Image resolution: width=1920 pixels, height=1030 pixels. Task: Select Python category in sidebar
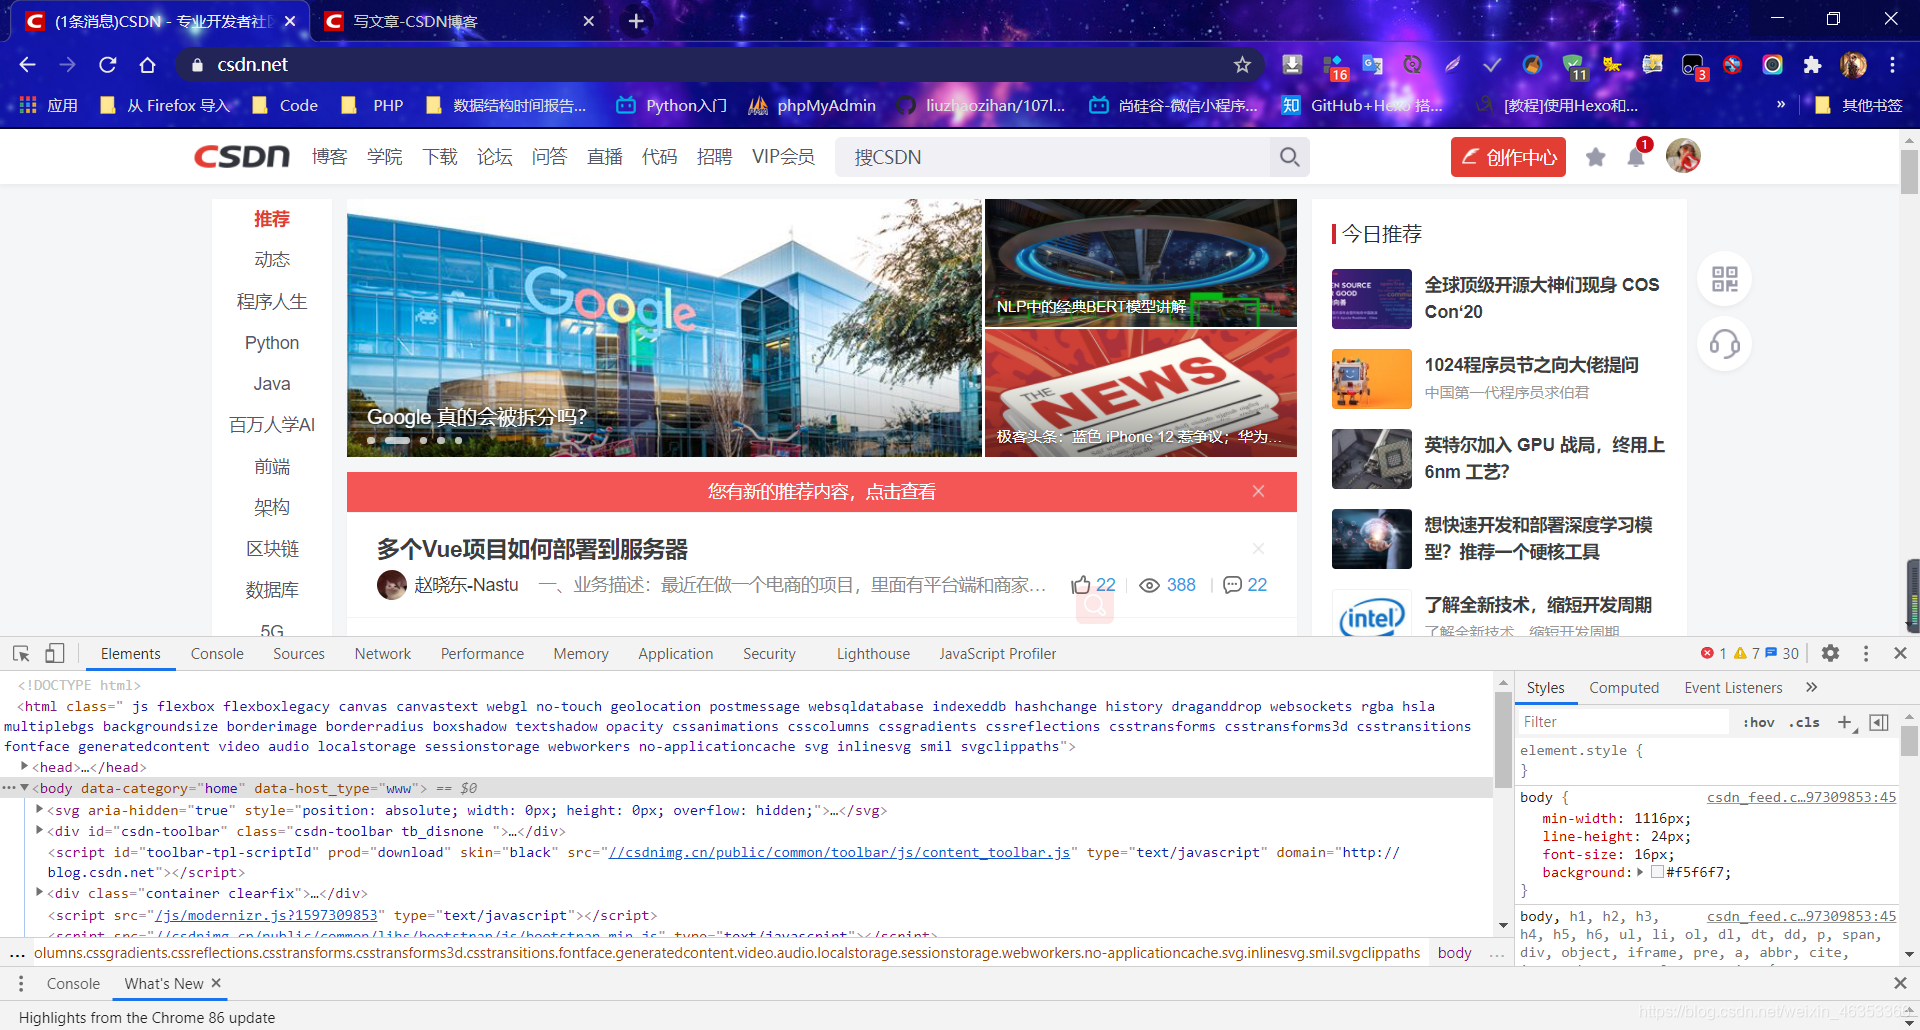tap(272, 343)
